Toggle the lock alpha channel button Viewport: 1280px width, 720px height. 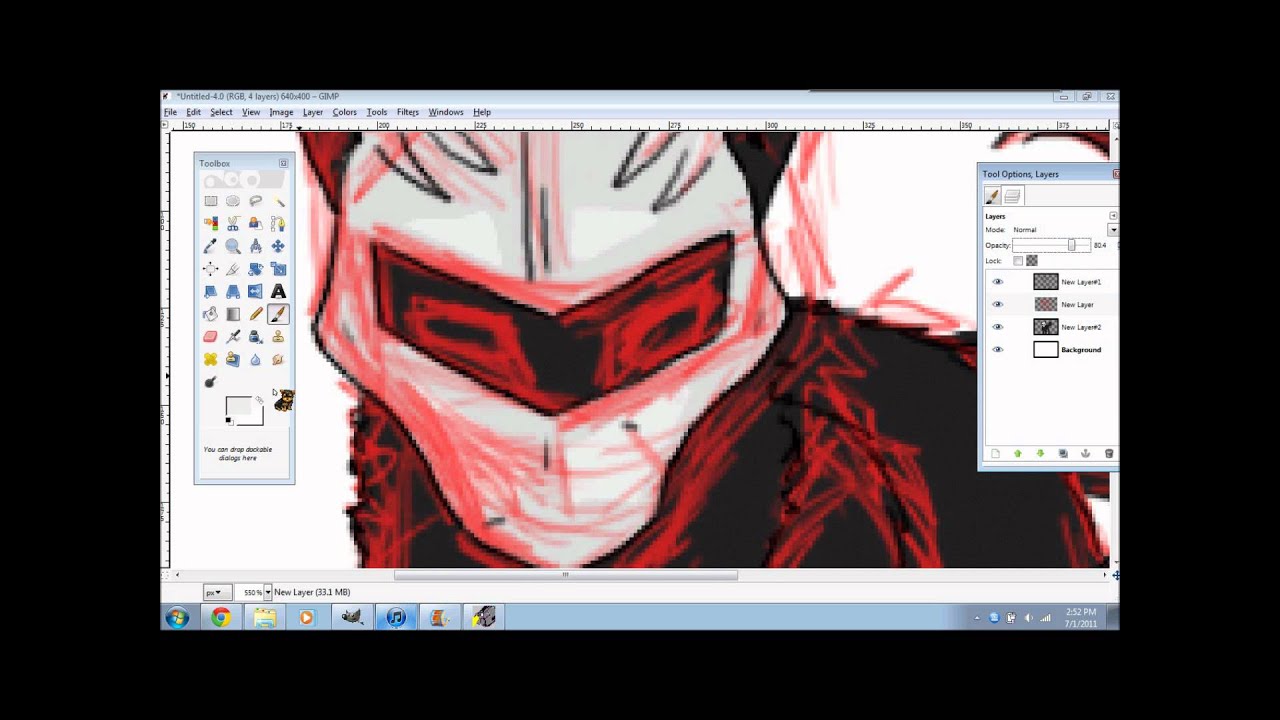[1032, 261]
